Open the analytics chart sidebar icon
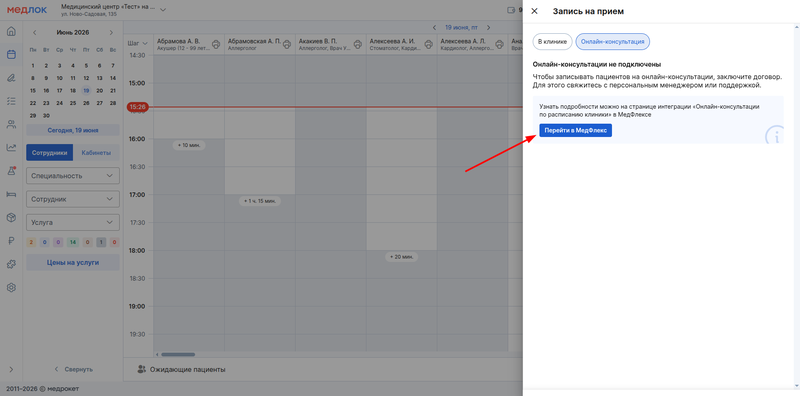Image resolution: width=800 pixels, height=396 pixels. click(11, 147)
